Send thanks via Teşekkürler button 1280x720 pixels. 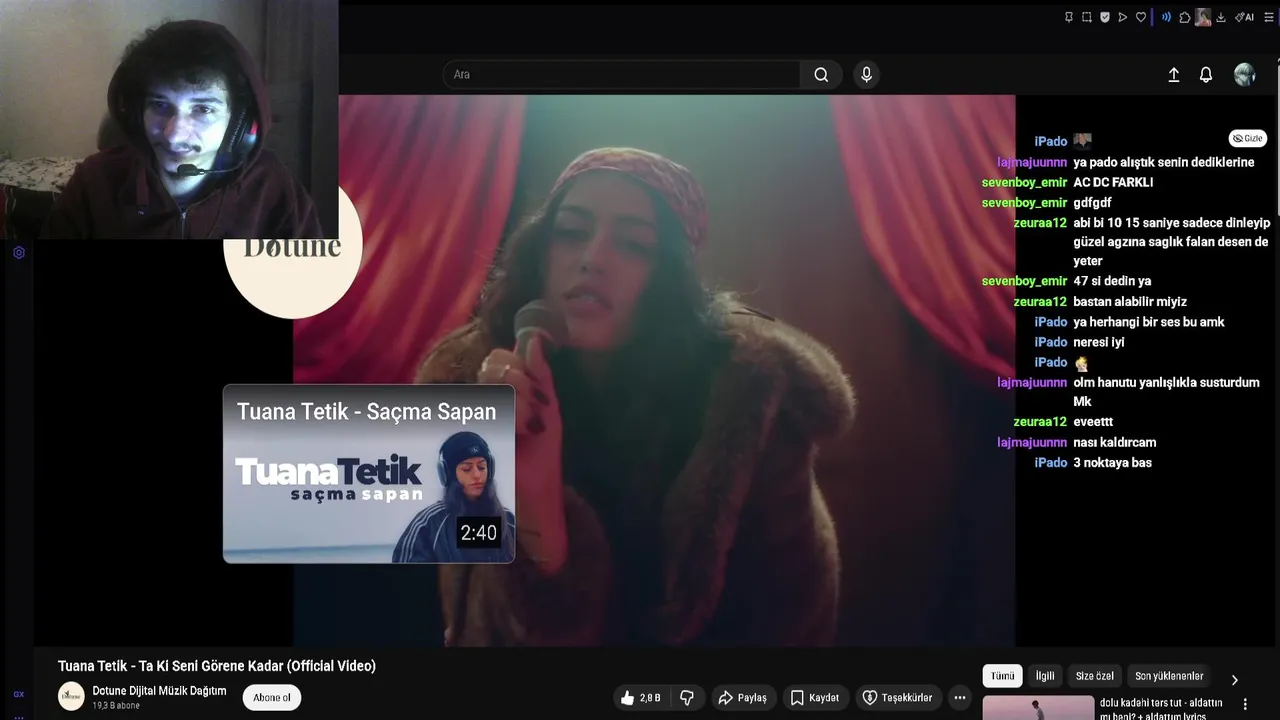click(x=897, y=697)
